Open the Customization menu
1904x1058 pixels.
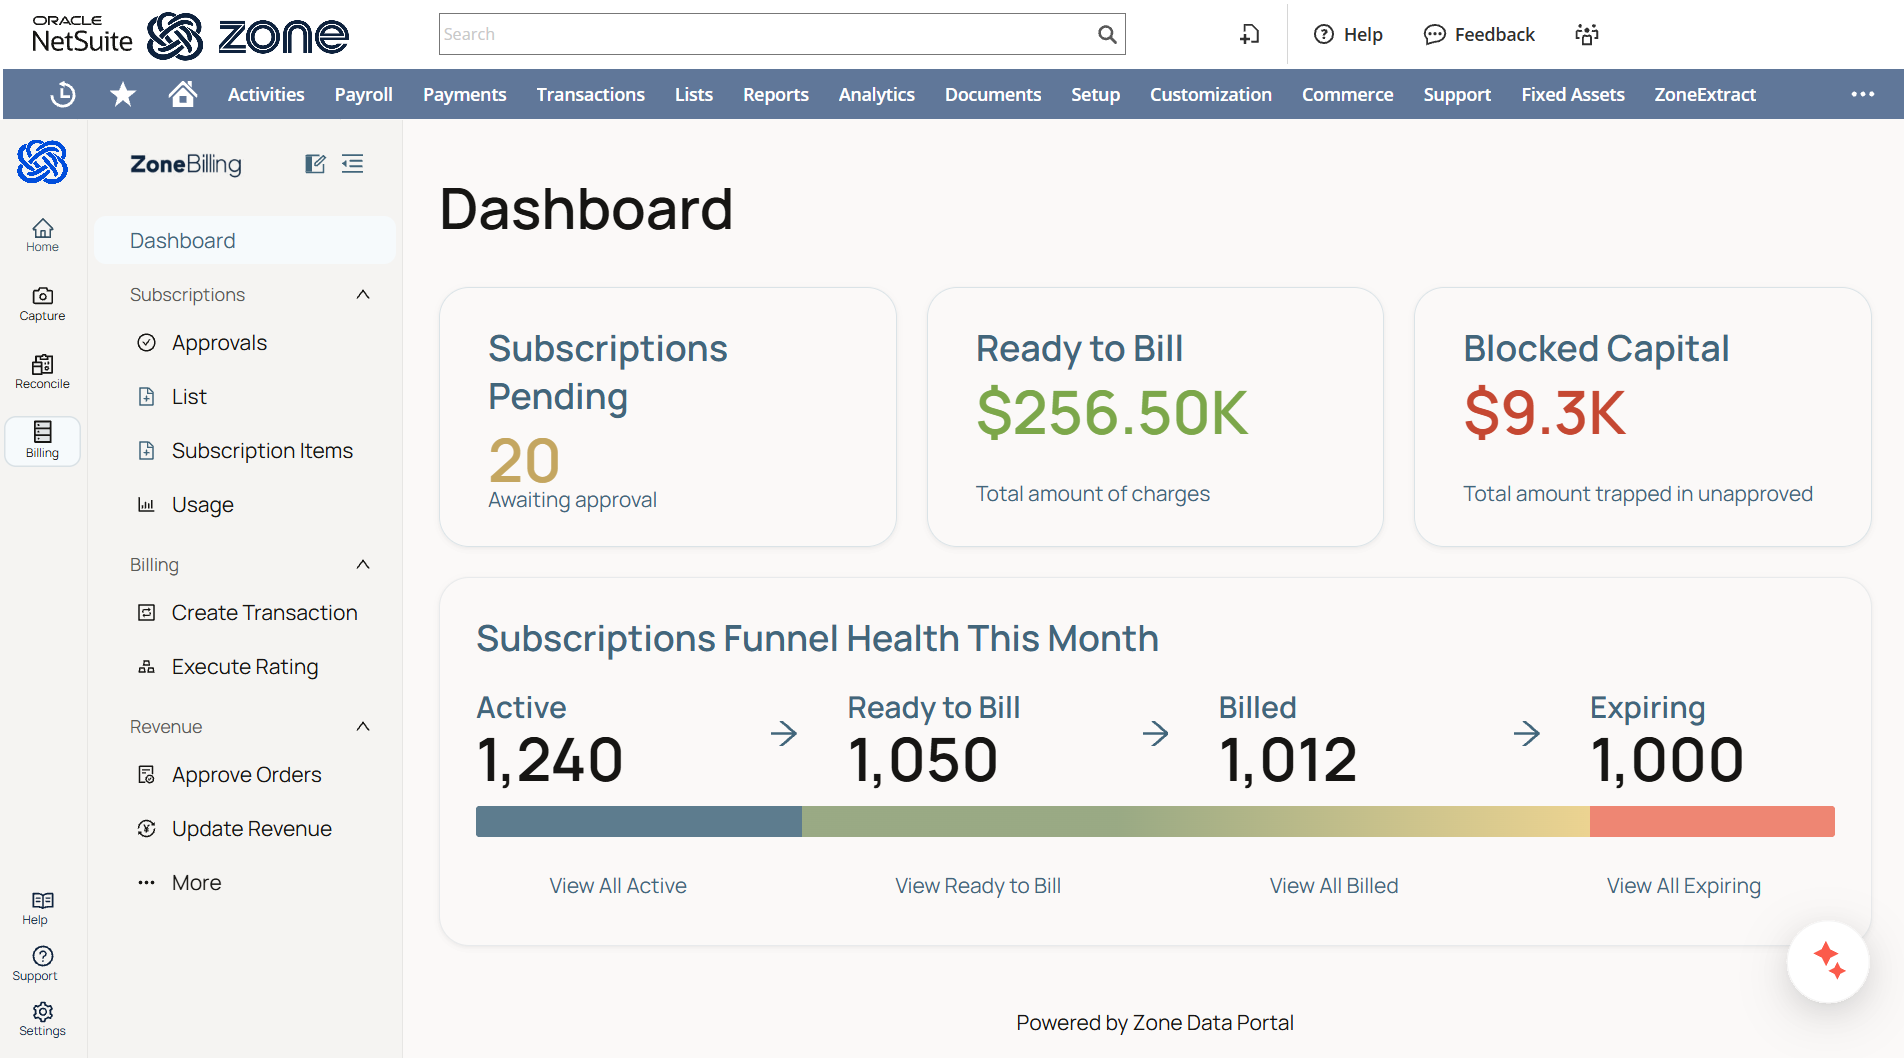click(1210, 94)
